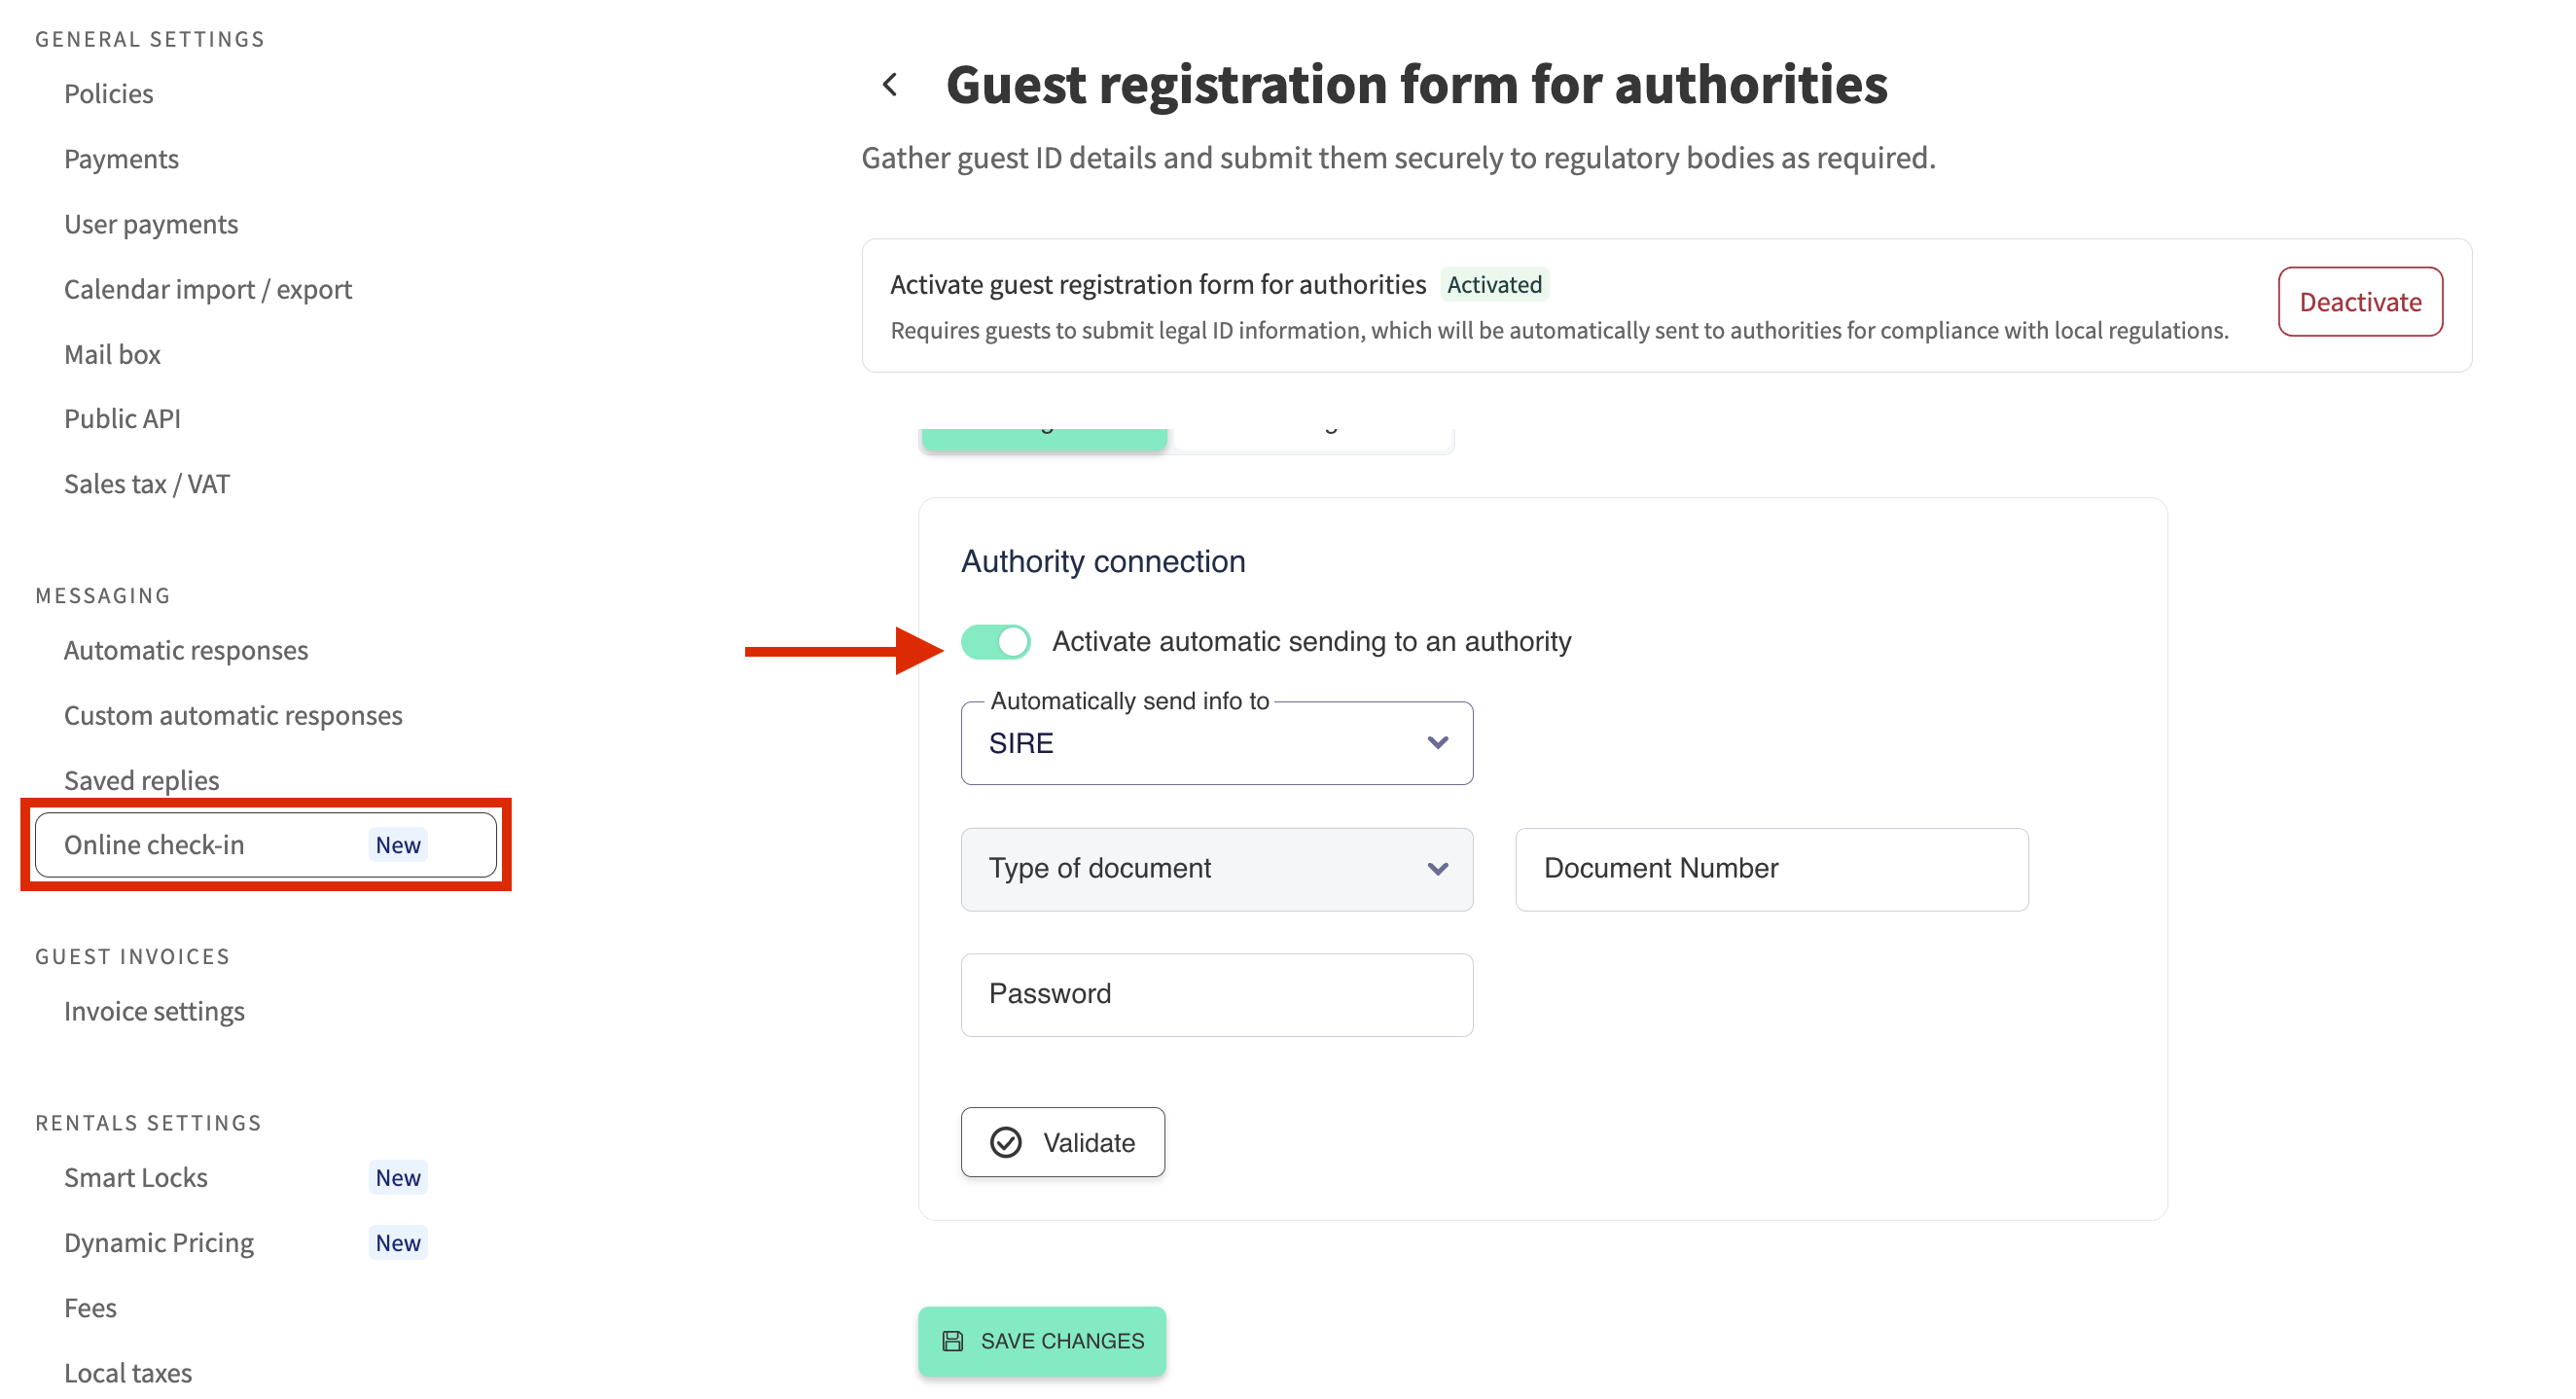This screenshot has height=1399, width=2576.
Task: Click the checkmark icon in Validate button
Action: click(x=1005, y=1142)
